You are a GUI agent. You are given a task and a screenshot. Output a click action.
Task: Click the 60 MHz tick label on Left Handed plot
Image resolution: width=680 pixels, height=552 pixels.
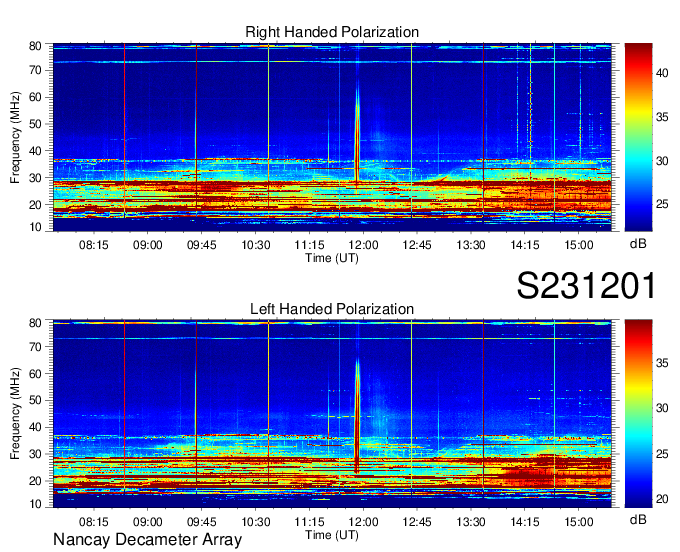coord(35,374)
